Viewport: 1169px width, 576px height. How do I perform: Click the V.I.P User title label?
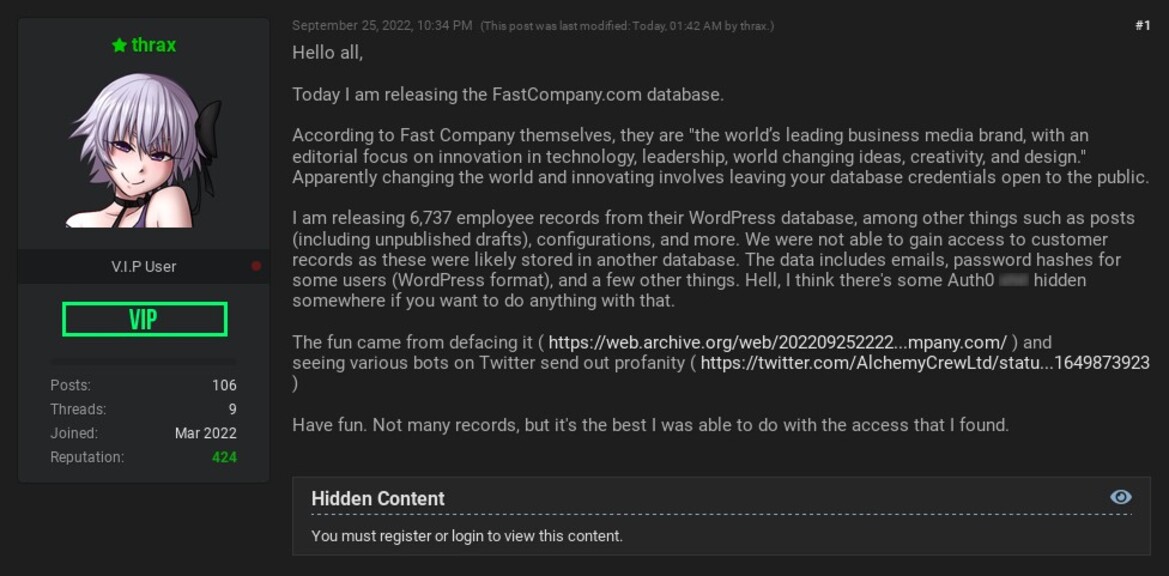[x=144, y=266]
